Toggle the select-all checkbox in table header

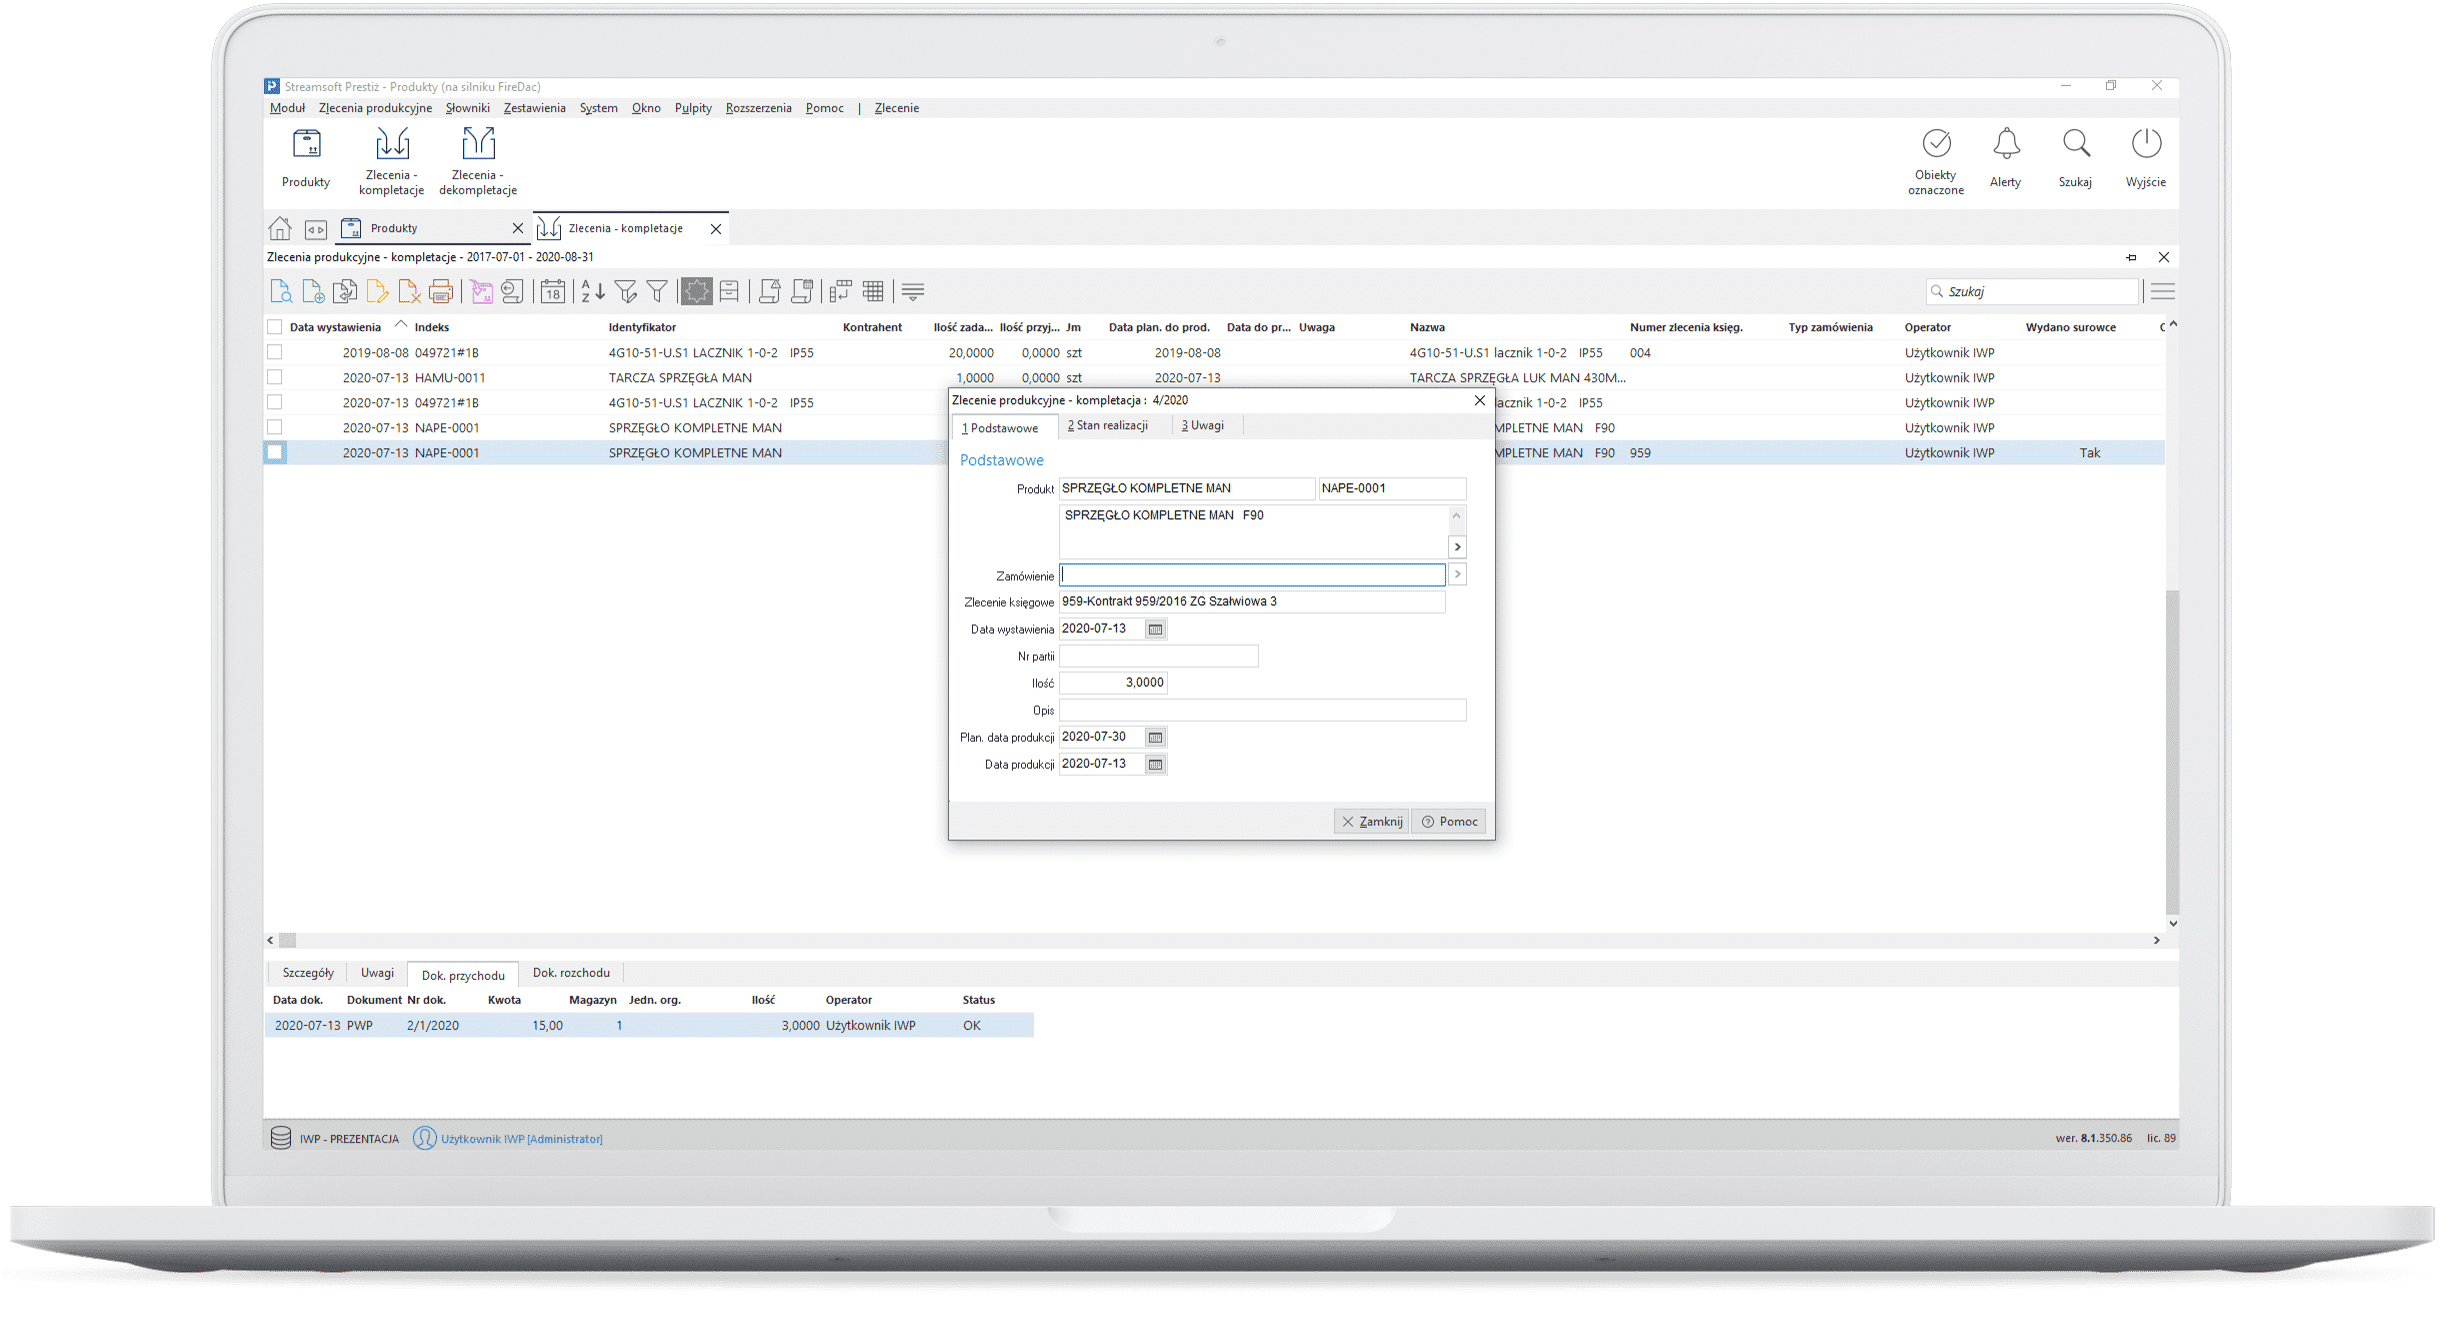click(275, 327)
